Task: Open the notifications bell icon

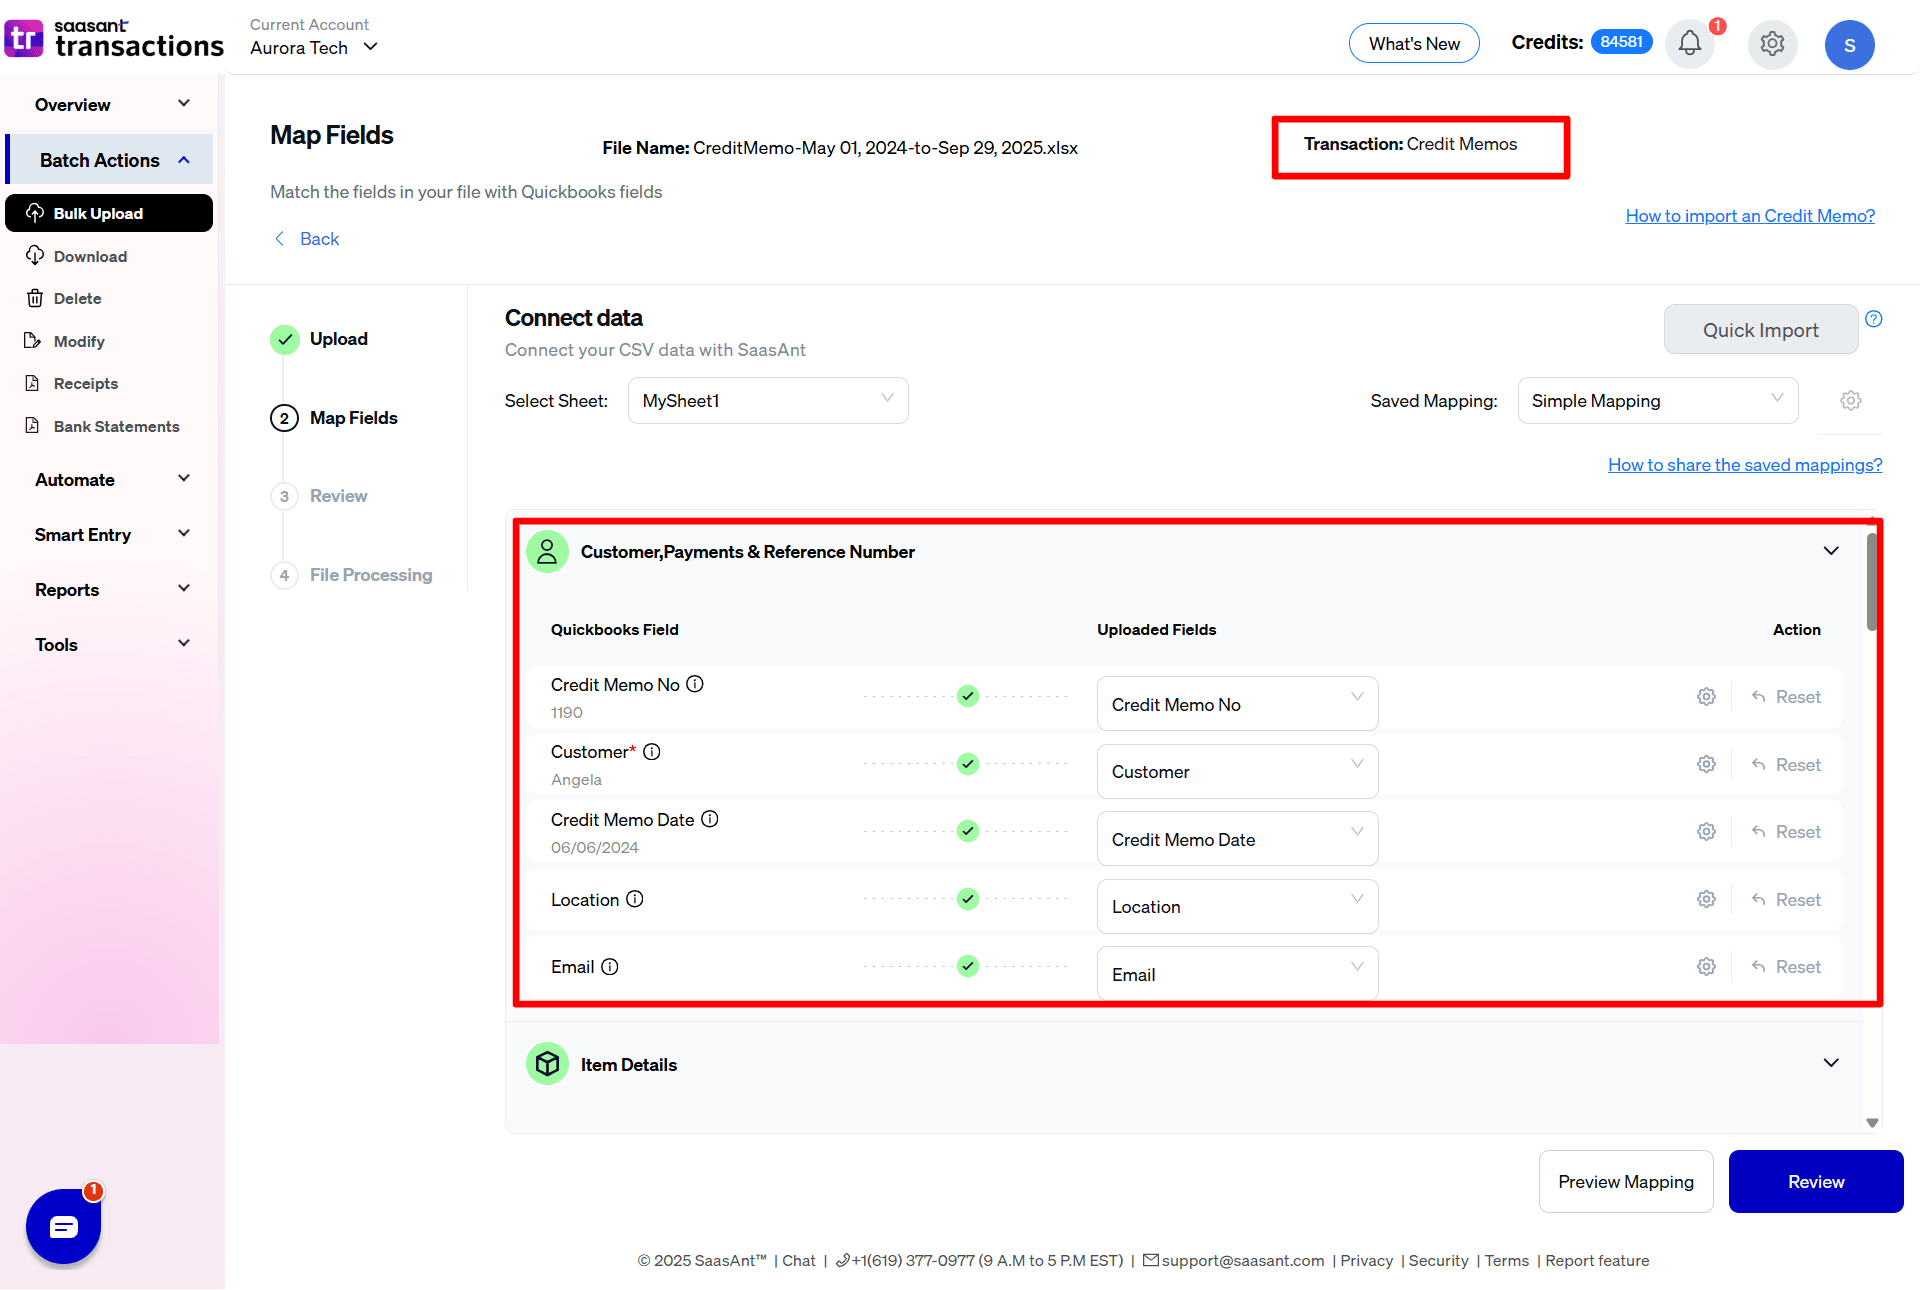Action: coord(1689,44)
